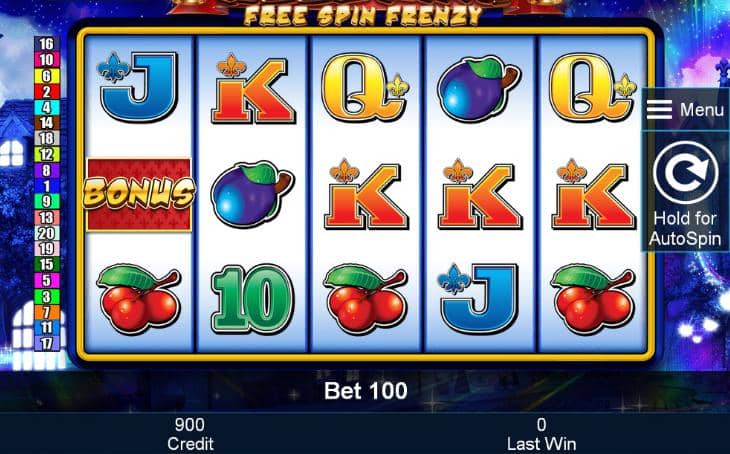This screenshot has height=454, width=730.
Task: Click the Q symbol at the top of reel five
Action: (x=592, y=88)
